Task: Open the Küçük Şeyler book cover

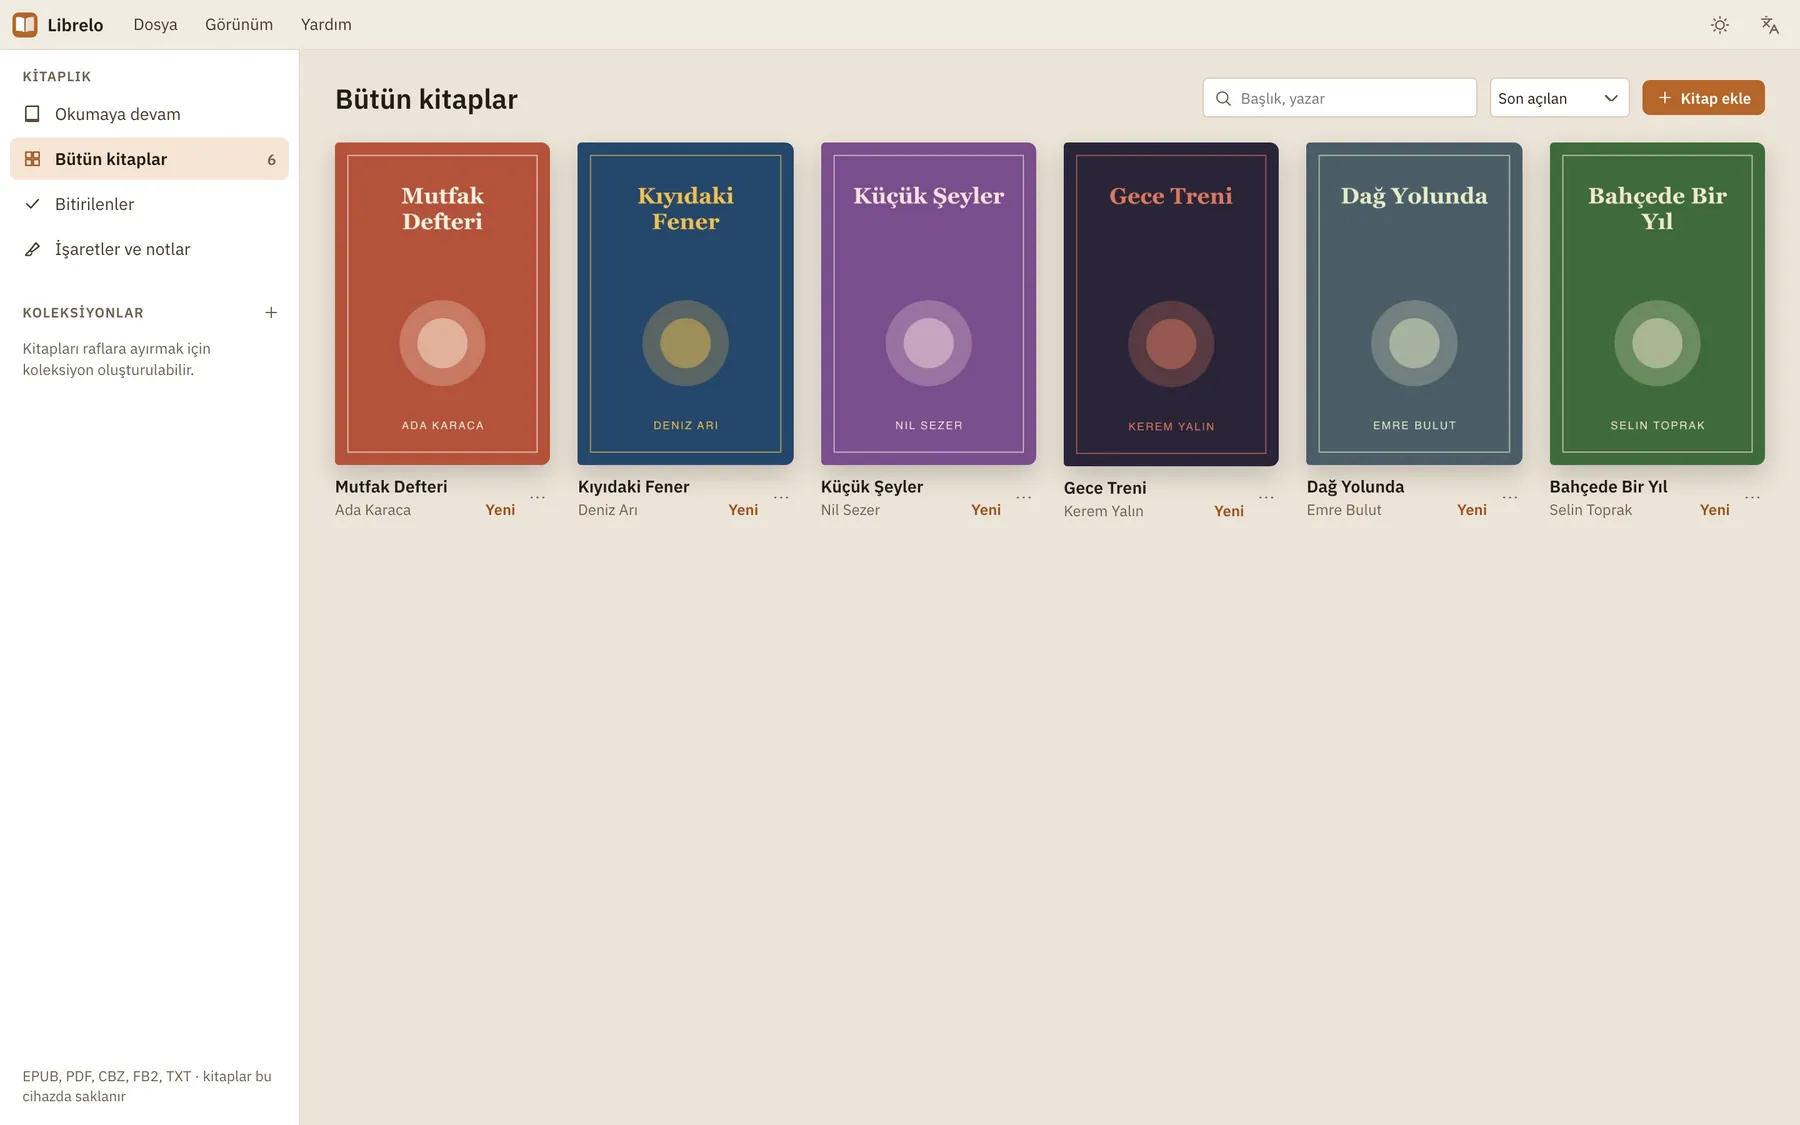Action: click(x=928, y=304)
